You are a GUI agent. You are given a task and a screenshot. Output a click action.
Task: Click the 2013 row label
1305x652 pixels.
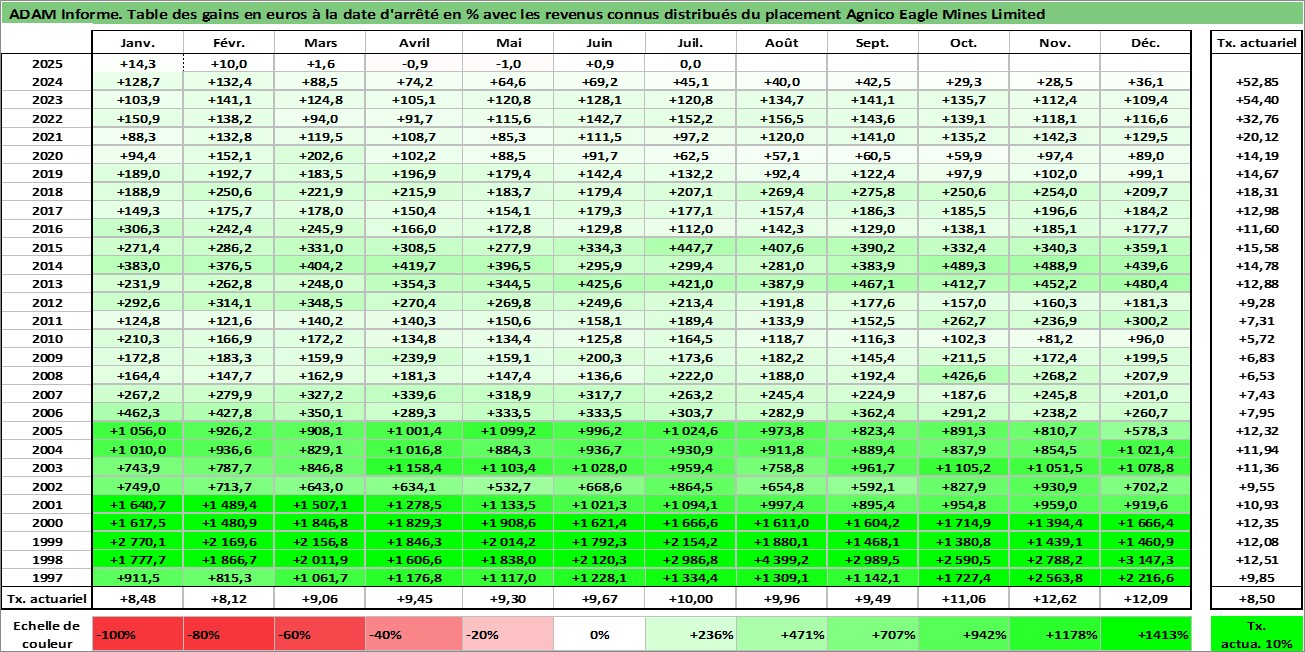pyautogui.click(x=46, y=285)
